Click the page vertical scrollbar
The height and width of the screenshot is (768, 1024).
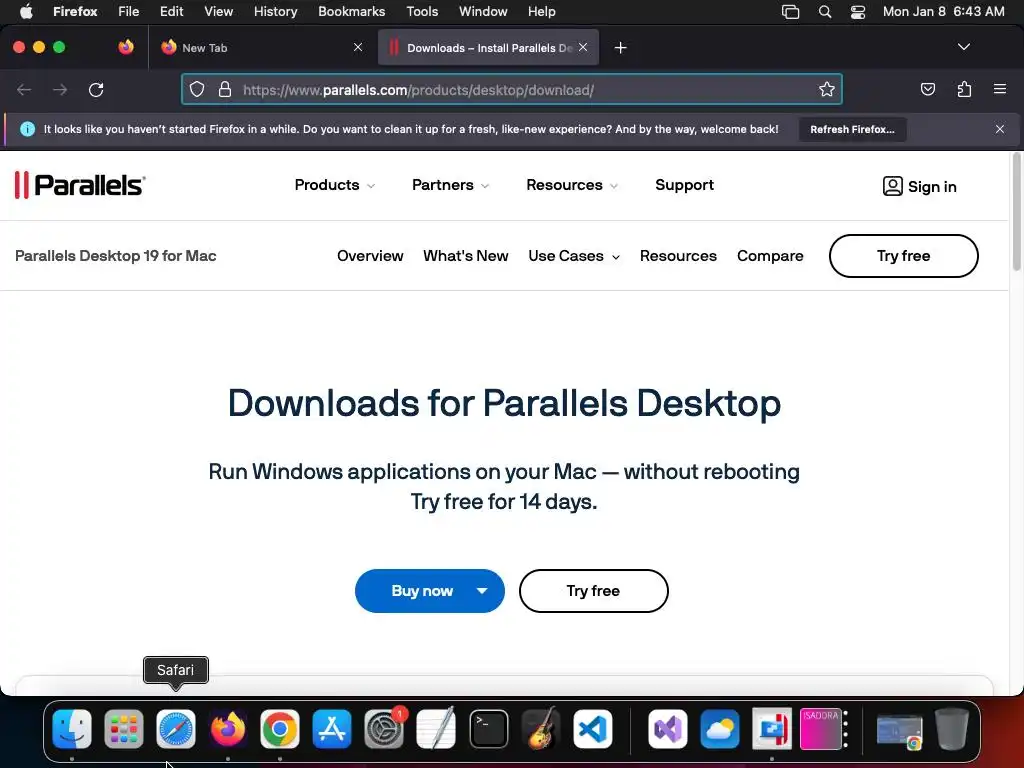click(x=1016, y=212)
